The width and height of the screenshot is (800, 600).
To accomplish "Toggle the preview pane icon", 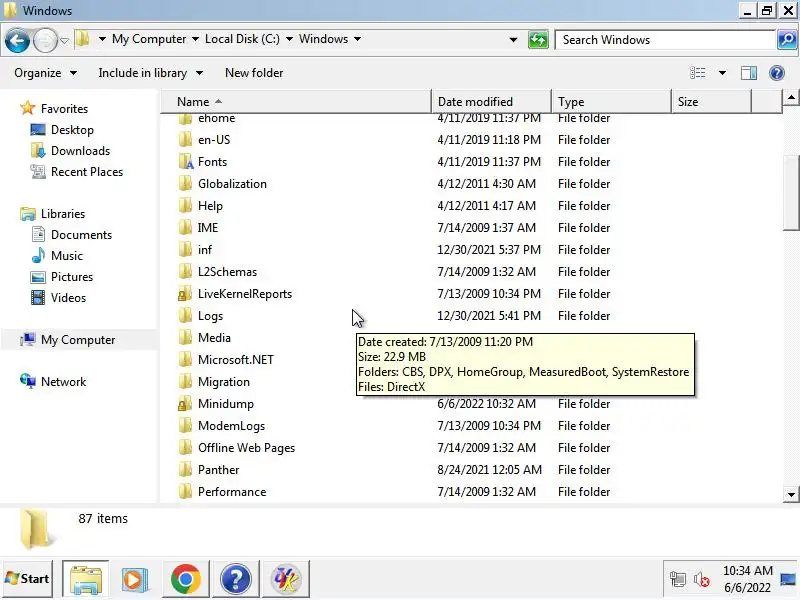I will coord(748,73).
